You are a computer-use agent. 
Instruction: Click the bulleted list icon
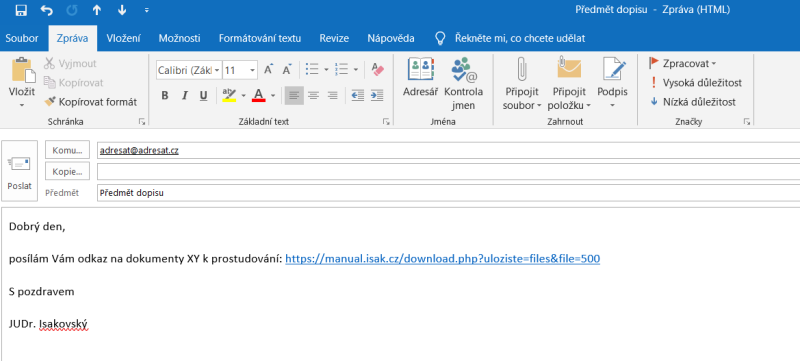click(312, 69)
